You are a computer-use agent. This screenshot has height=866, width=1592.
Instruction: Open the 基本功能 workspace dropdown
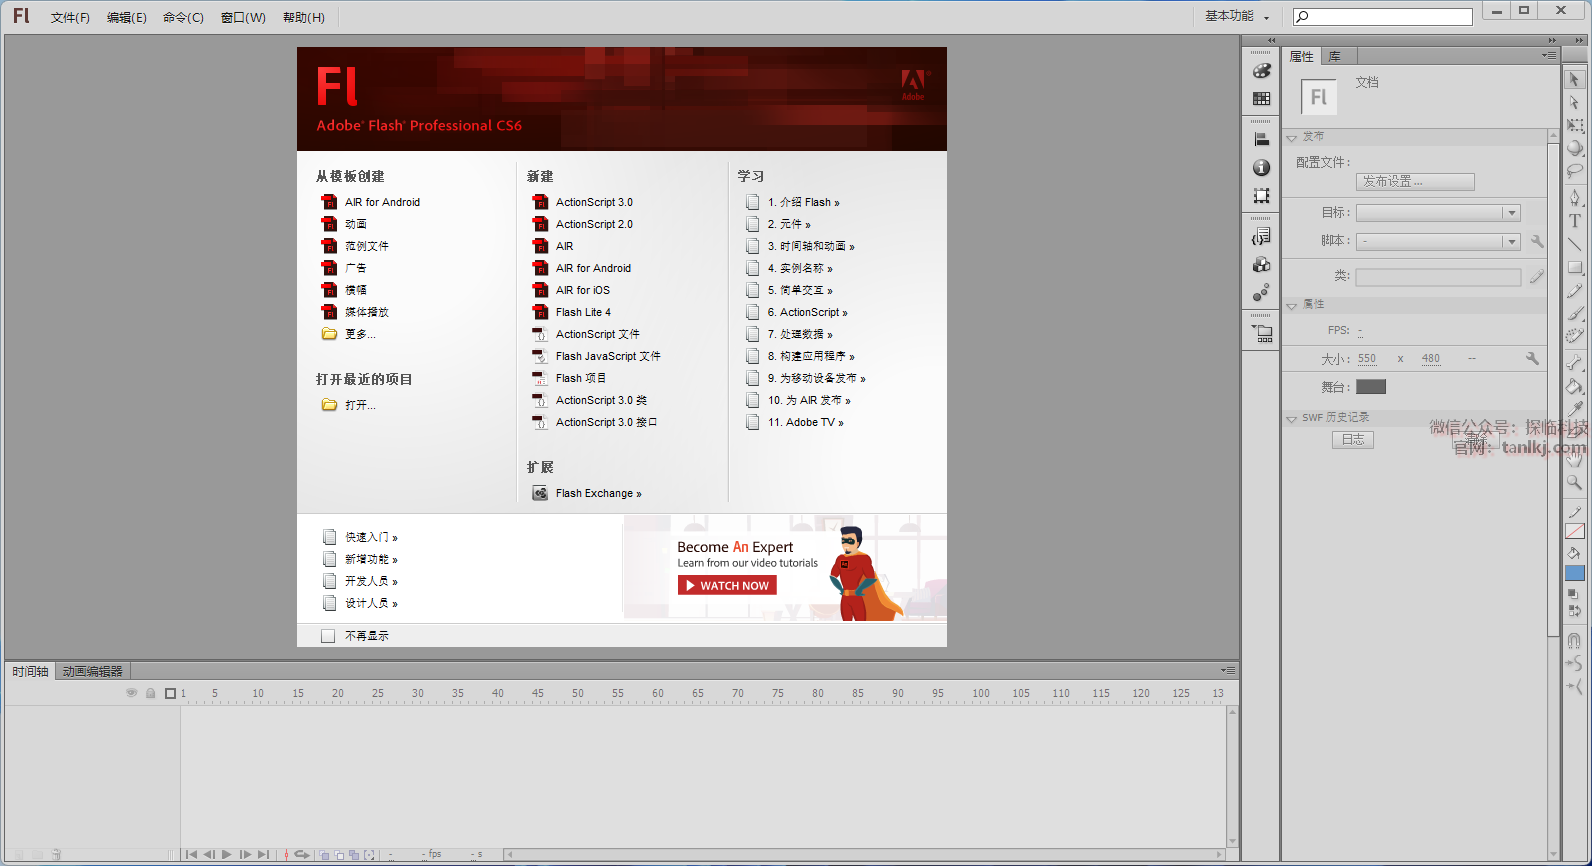[1237, 16]
